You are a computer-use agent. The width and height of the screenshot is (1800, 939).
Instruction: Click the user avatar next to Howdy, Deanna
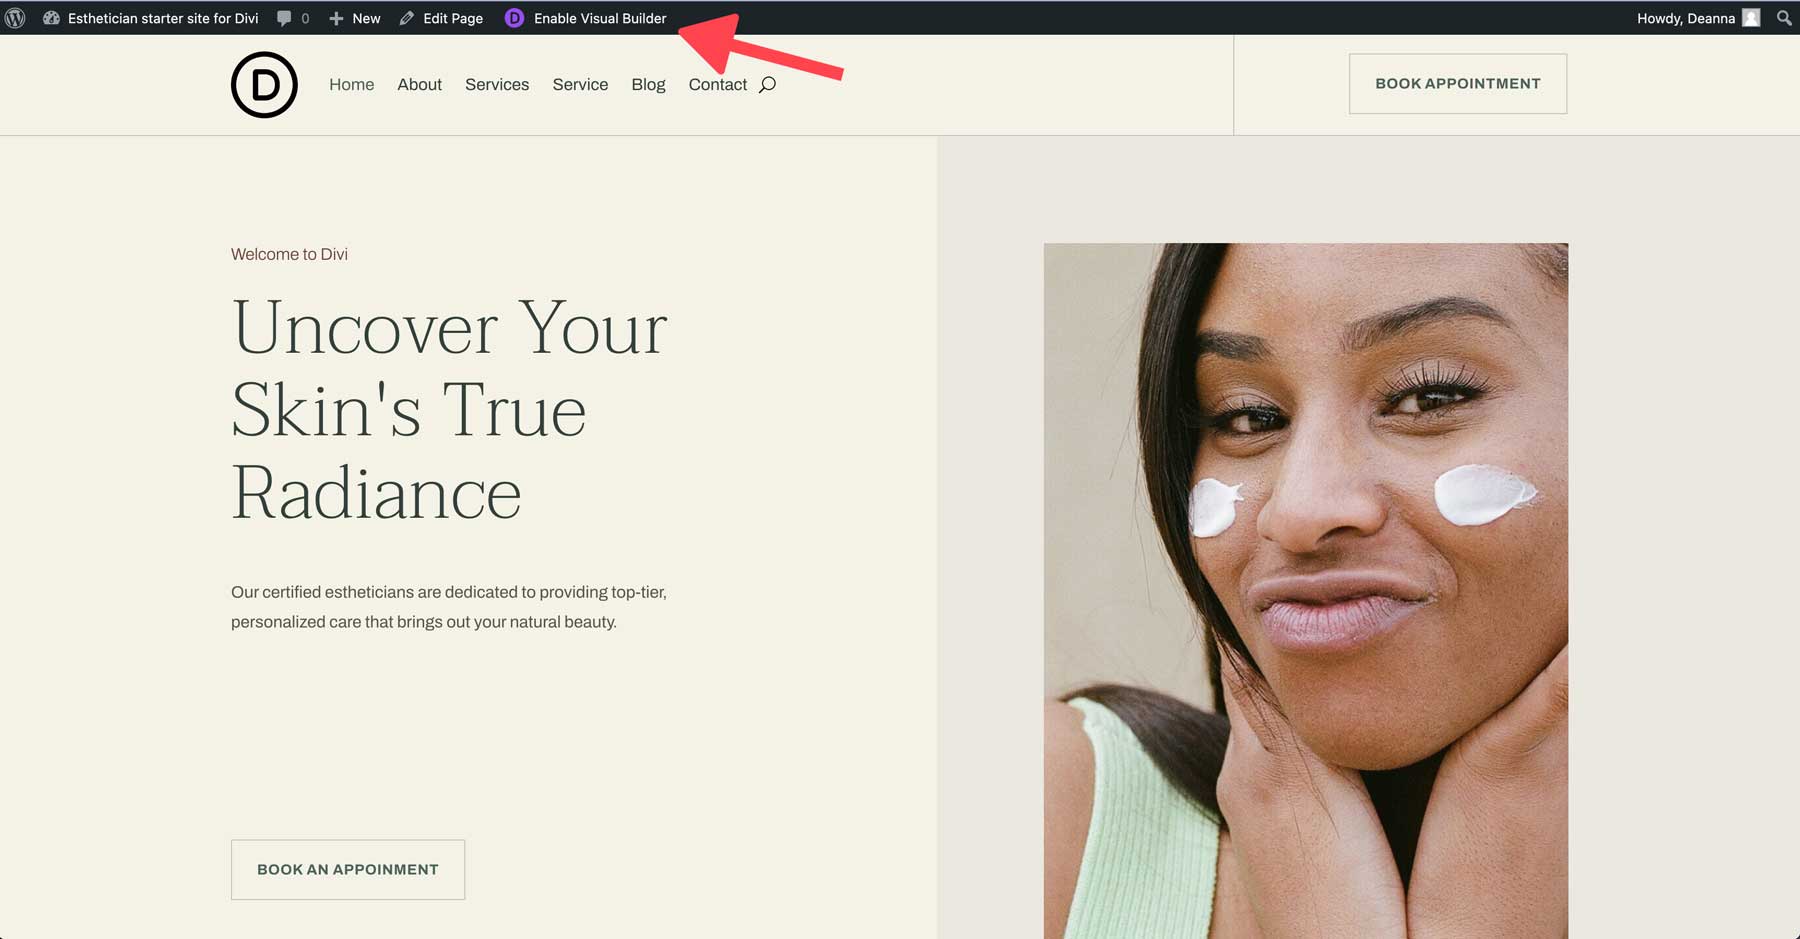pyautogui.click(x=1752, y=17)
